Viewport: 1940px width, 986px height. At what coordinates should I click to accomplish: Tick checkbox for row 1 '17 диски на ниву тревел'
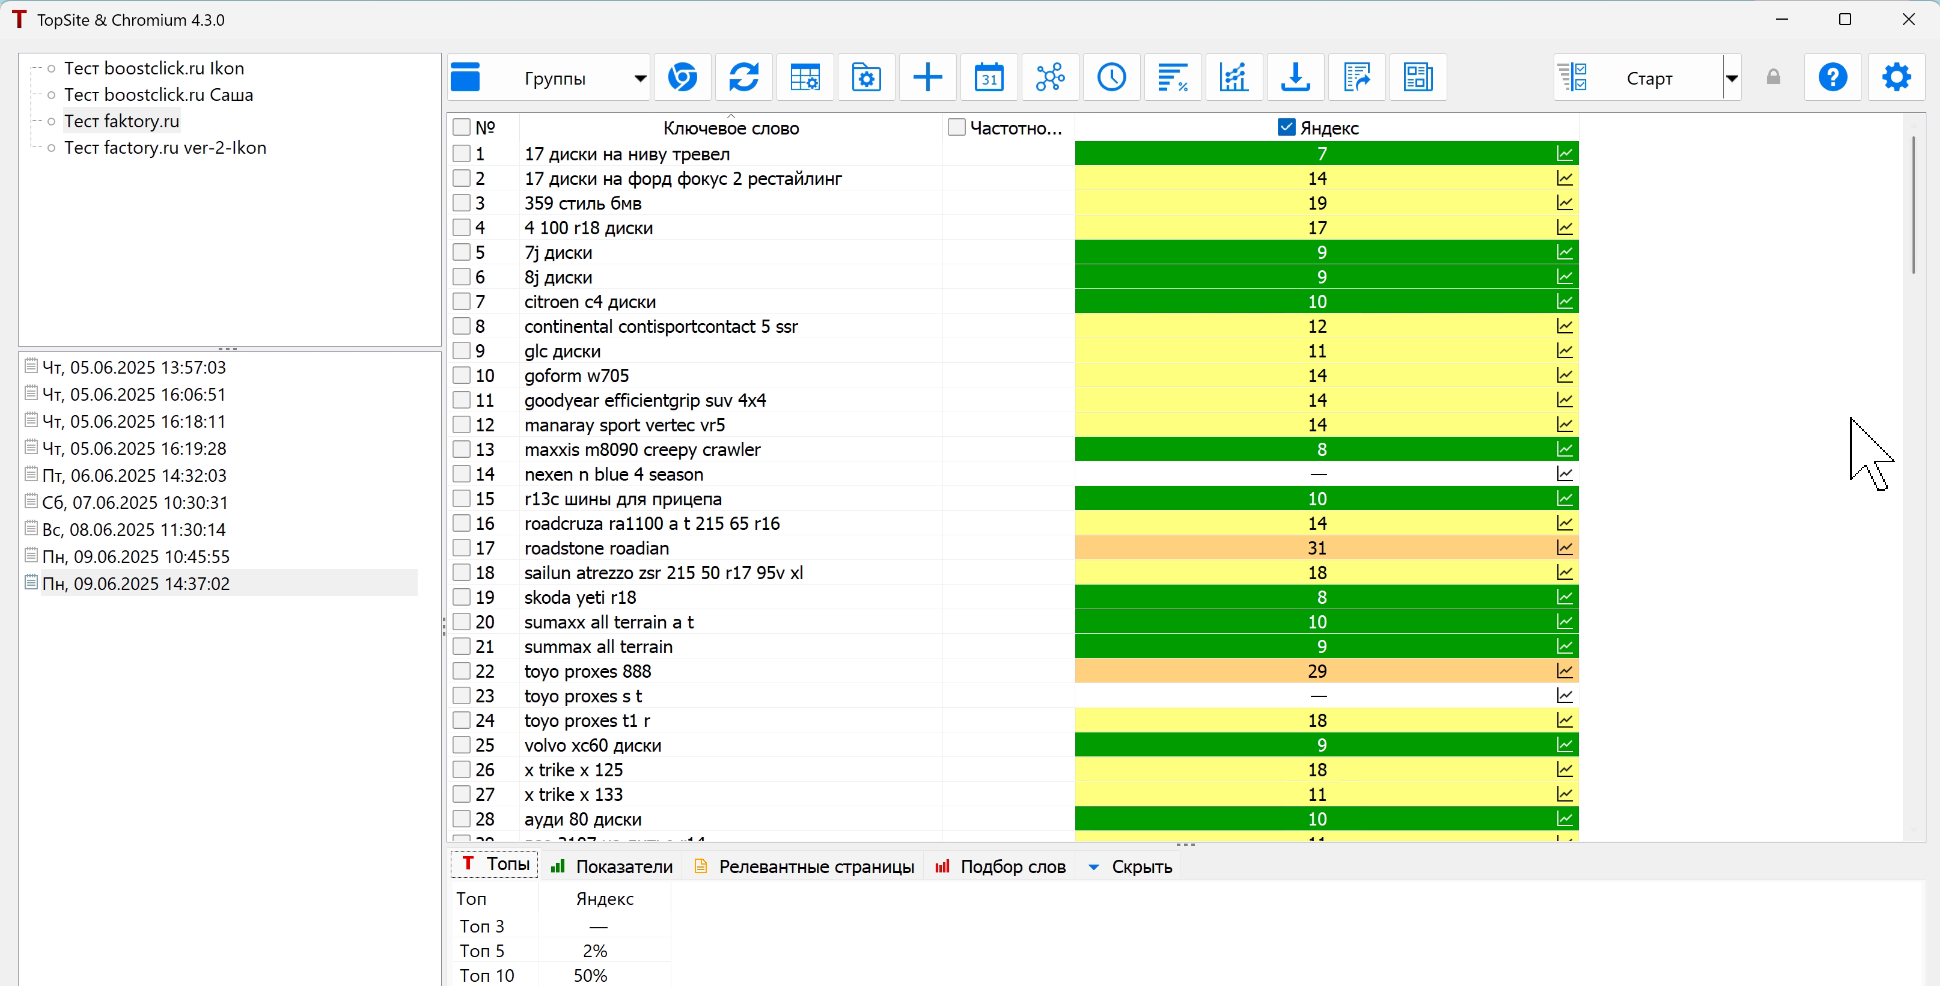(461, 154)
